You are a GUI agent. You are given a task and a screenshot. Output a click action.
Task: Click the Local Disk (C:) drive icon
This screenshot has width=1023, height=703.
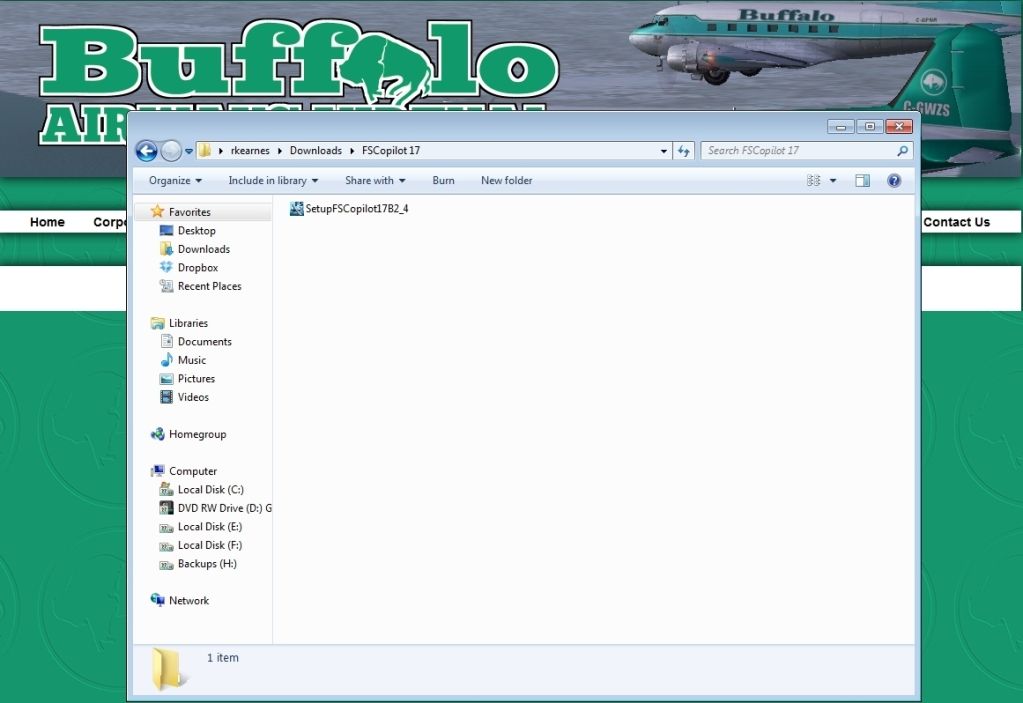tap(166, 489)
